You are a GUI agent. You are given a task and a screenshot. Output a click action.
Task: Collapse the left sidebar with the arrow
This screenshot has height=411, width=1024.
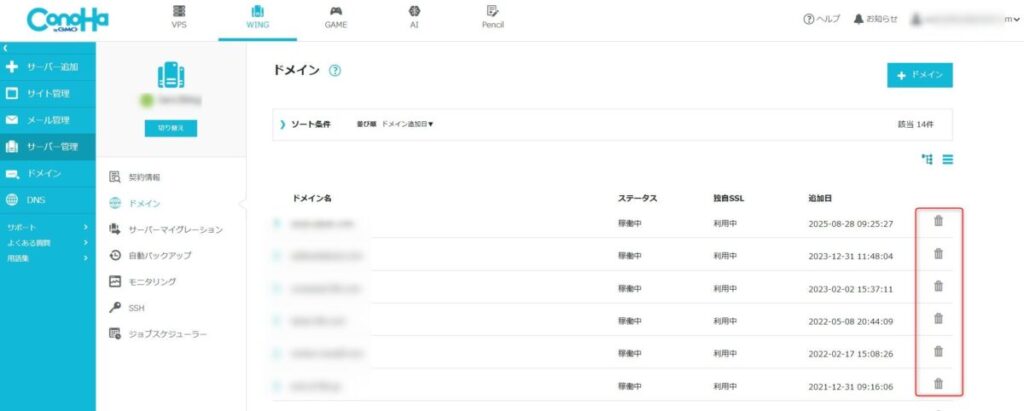(x=5, y=48)
